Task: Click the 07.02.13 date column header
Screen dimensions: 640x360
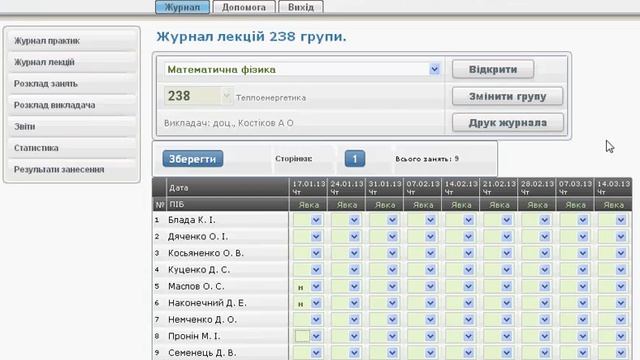Action: pos(423,187)
